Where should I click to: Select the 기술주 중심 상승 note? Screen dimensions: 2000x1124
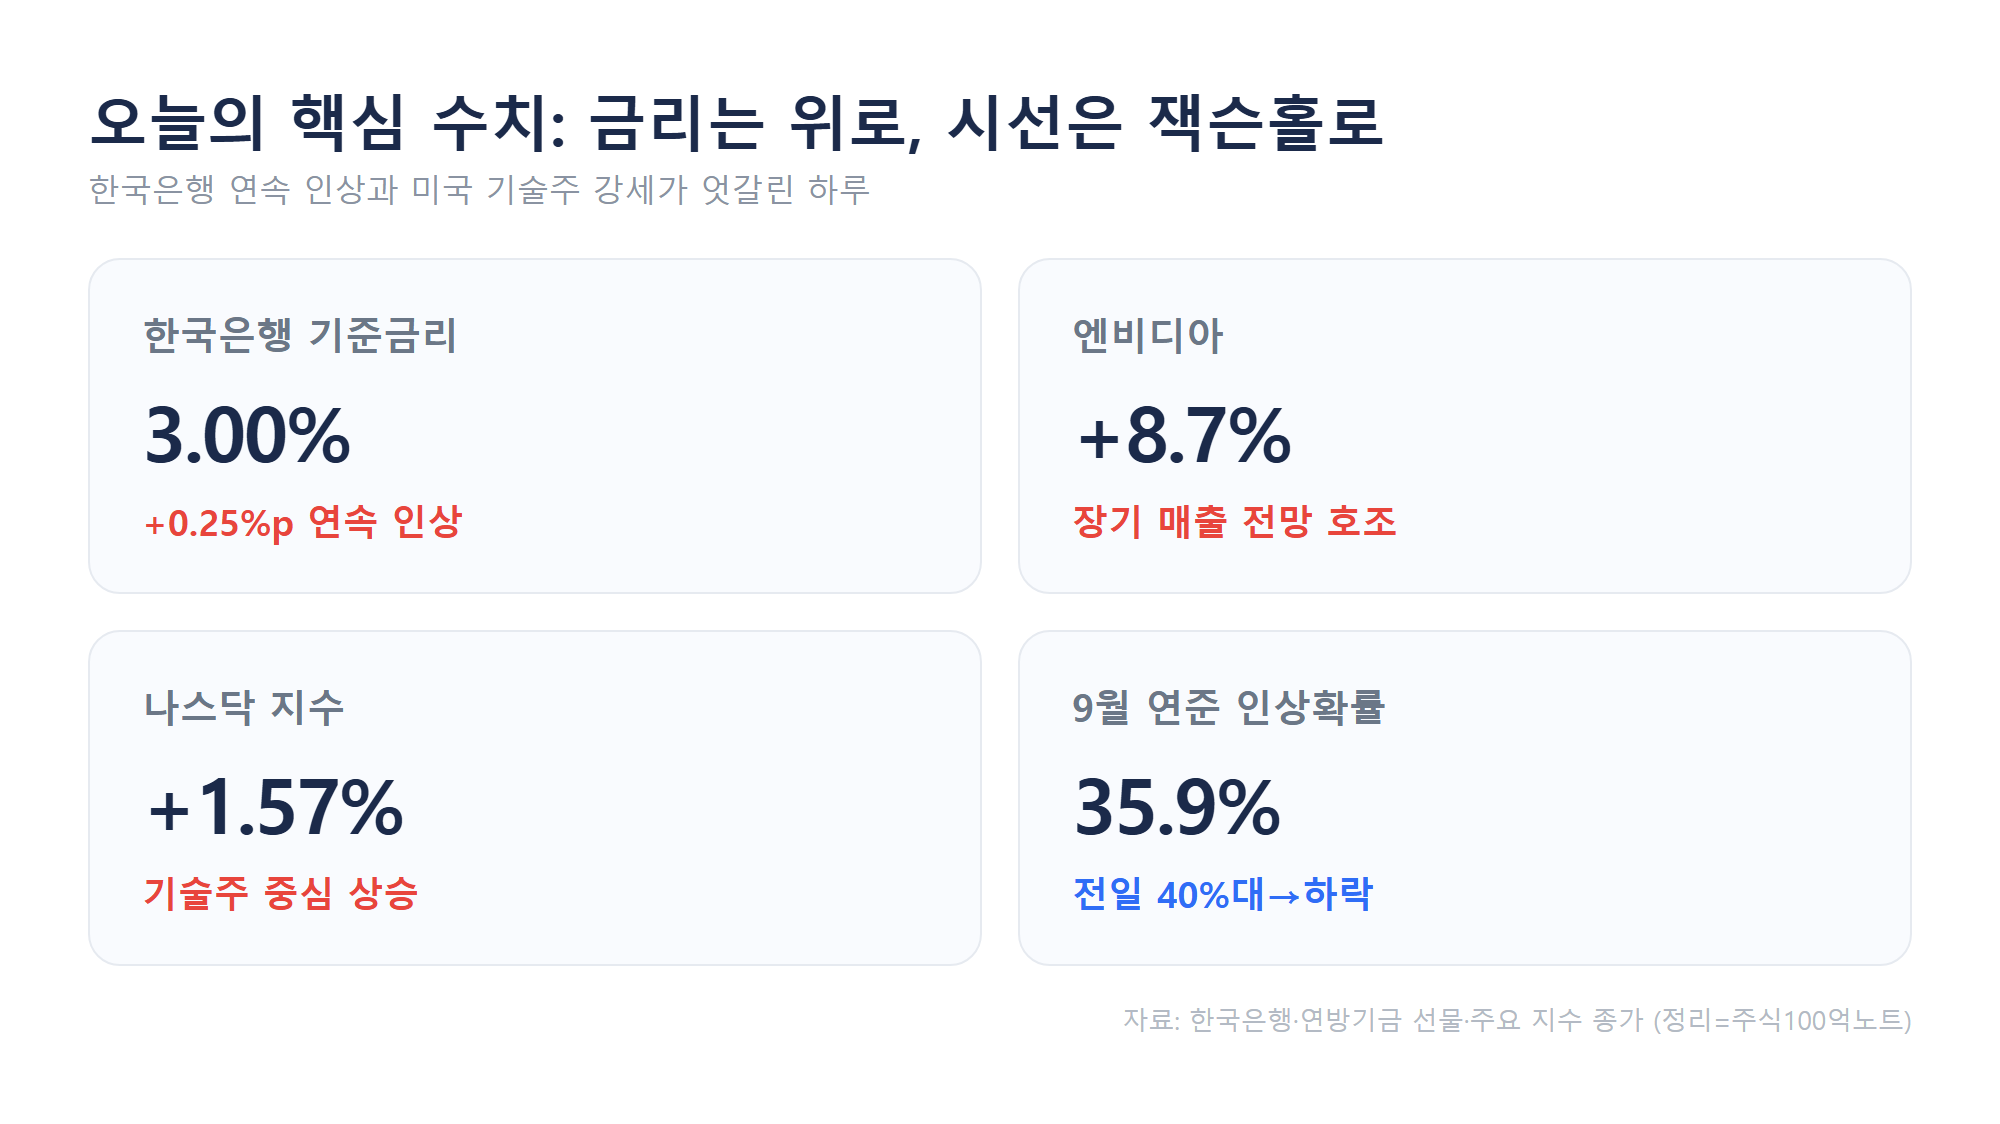(x=280, y=894)
